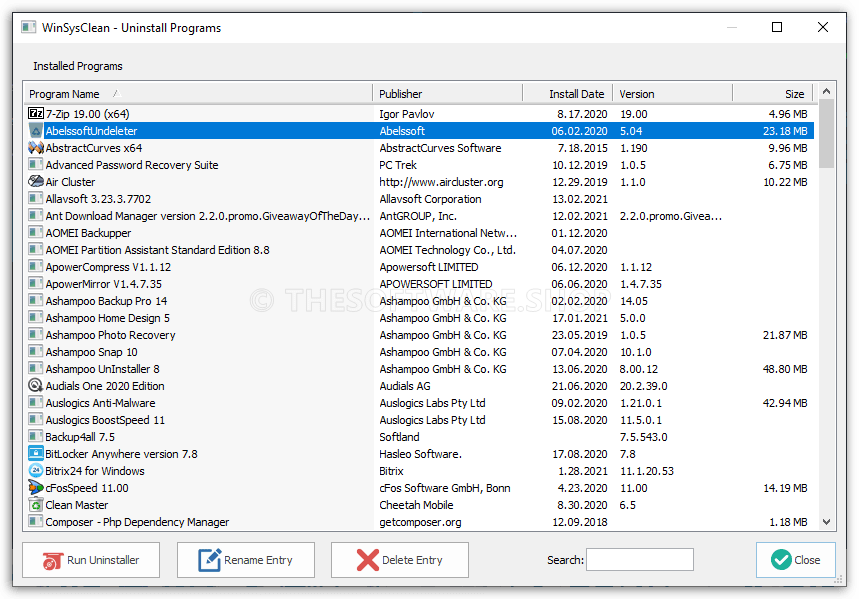This screenshot has height=599, width=859.
Task: Click the Air Cluster program icon
Action: [36, 181]
